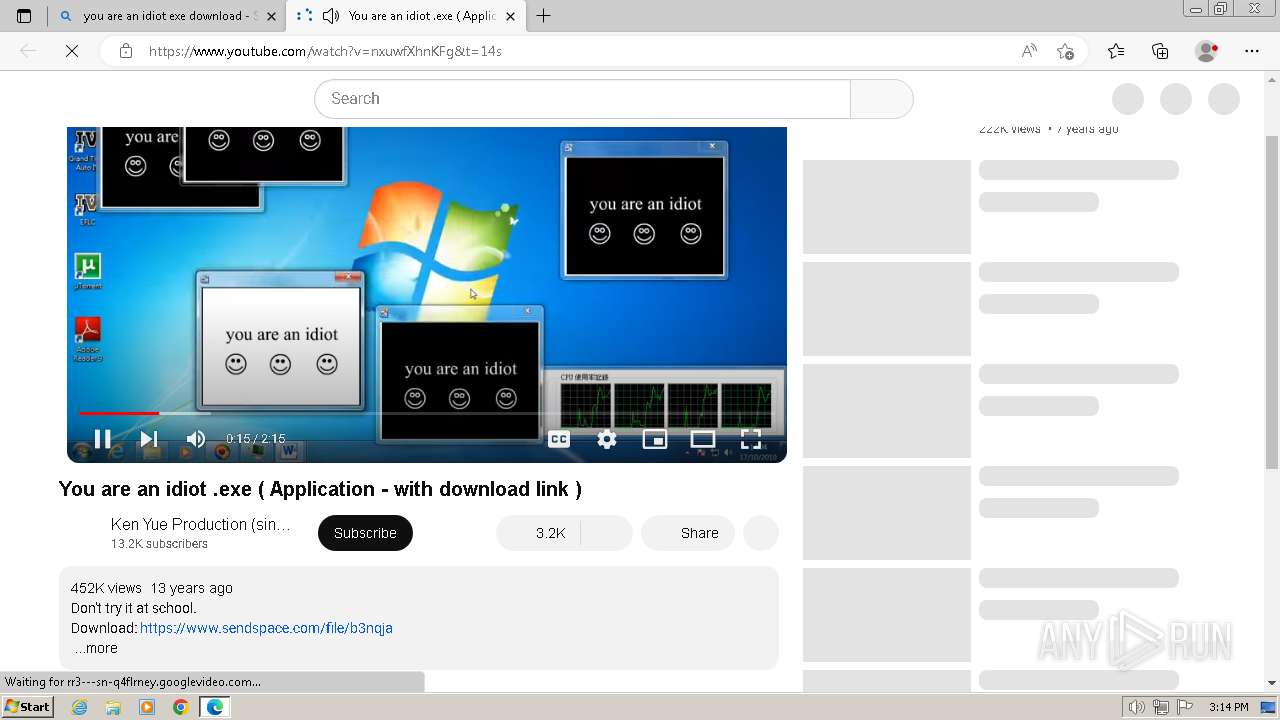
Task: Click the YouTube search submit button
Action: [881, 98]
